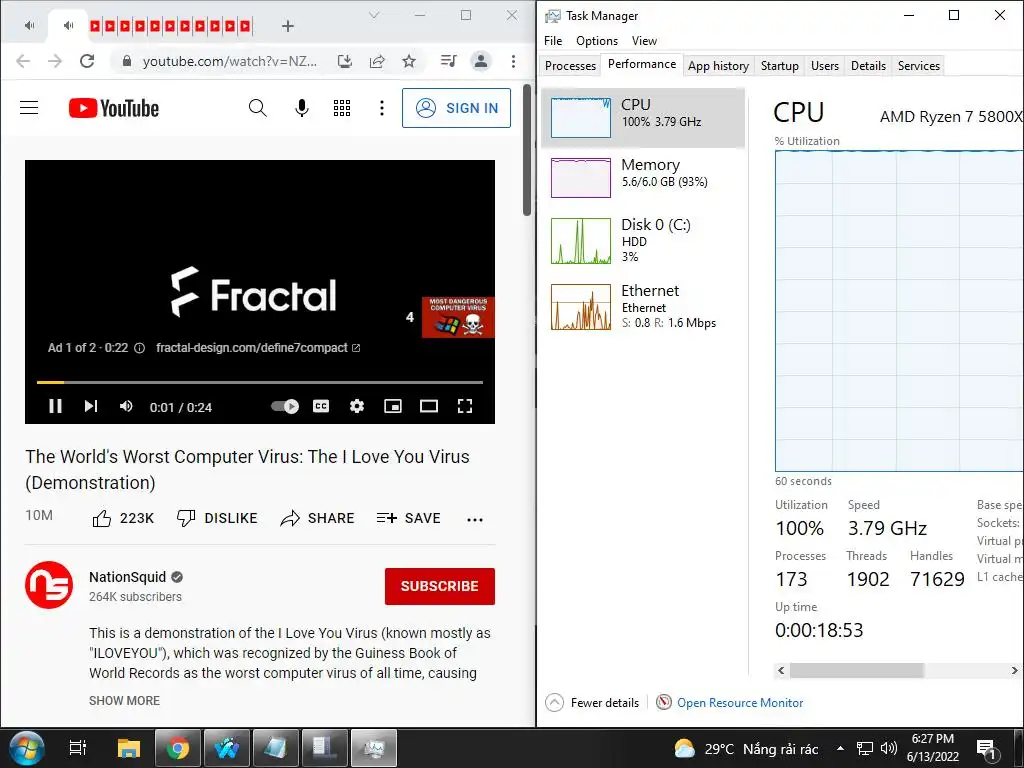Open fractal-design.com ad link
This screenshot has height=768, width=1024.
258,348
